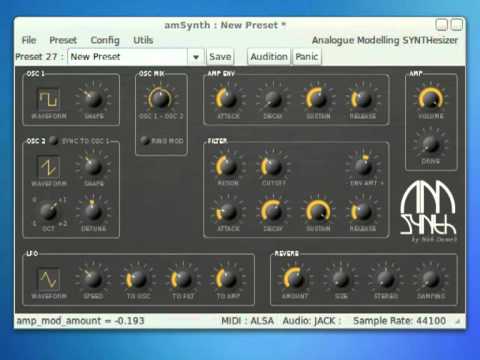
Task: Toggle the Sync to OSC 1 switch
Action: [x=54, y=141]
